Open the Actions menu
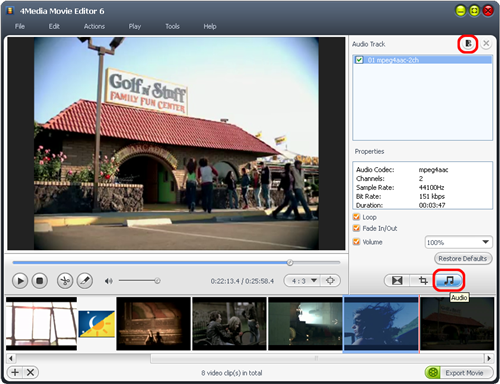Viewport: 500px width, 384px height. click(x=94, y=26)
